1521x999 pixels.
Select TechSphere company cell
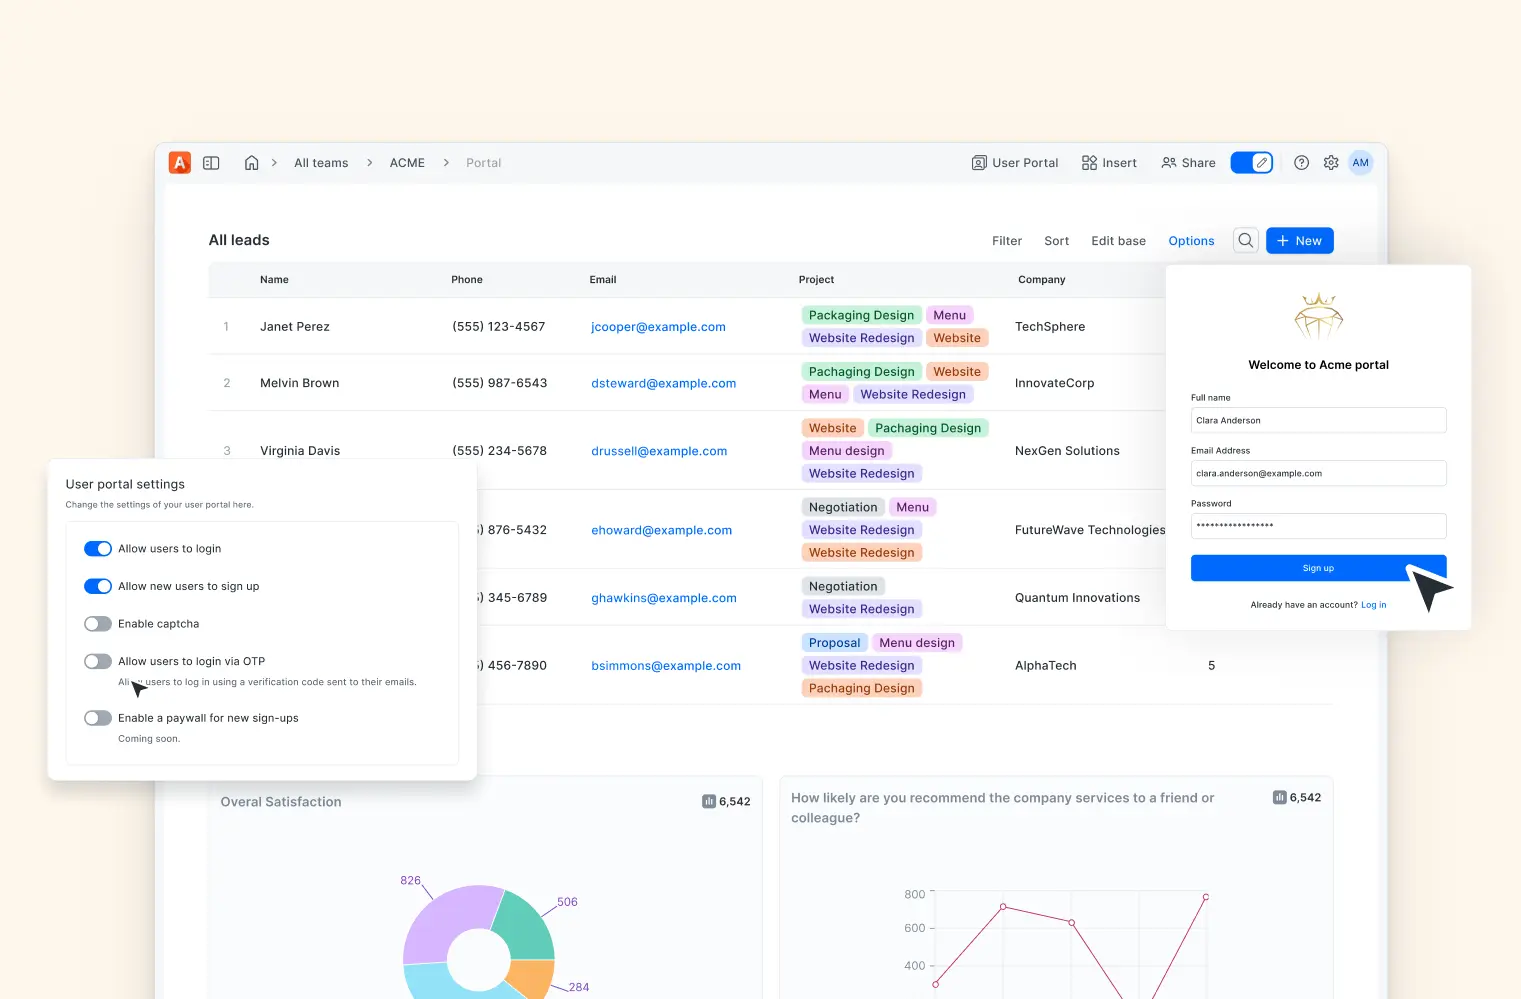(x=1050, y=327)
